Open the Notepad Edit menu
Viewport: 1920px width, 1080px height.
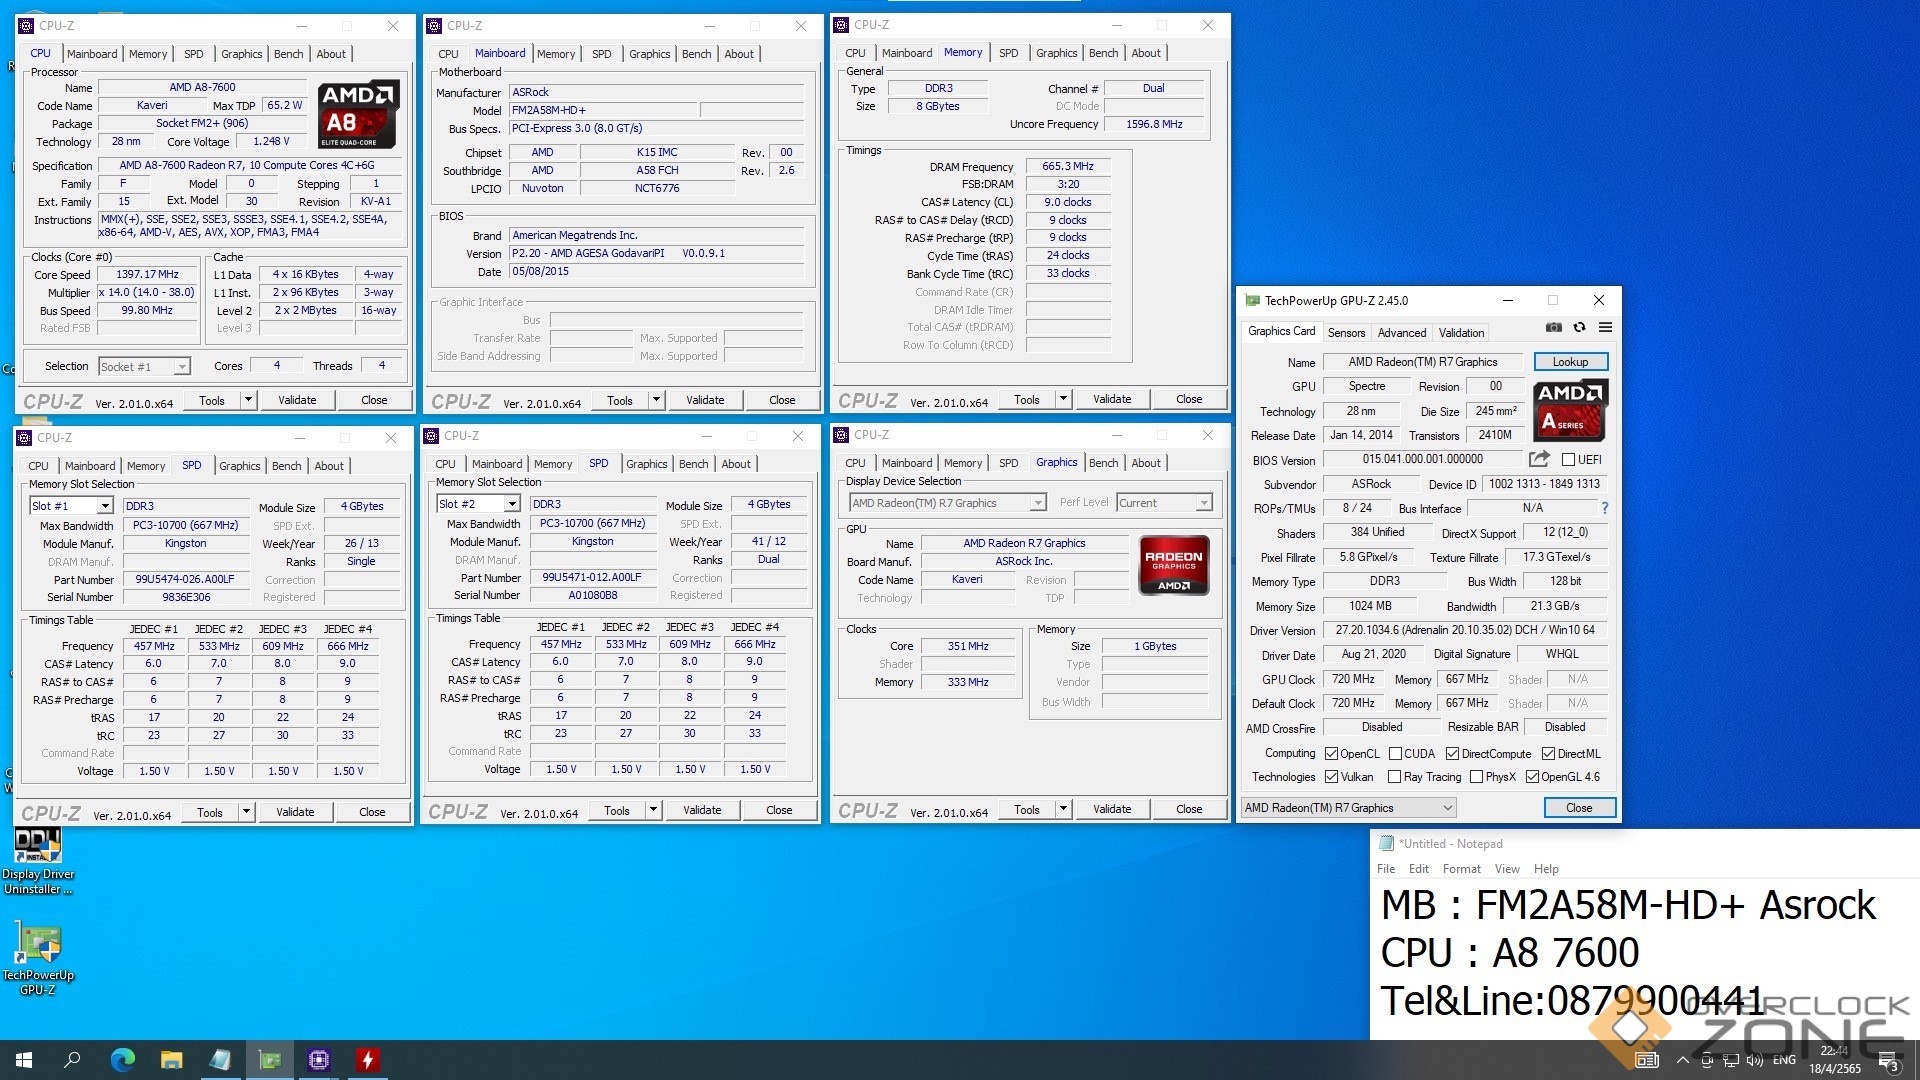coord(1418,869)
